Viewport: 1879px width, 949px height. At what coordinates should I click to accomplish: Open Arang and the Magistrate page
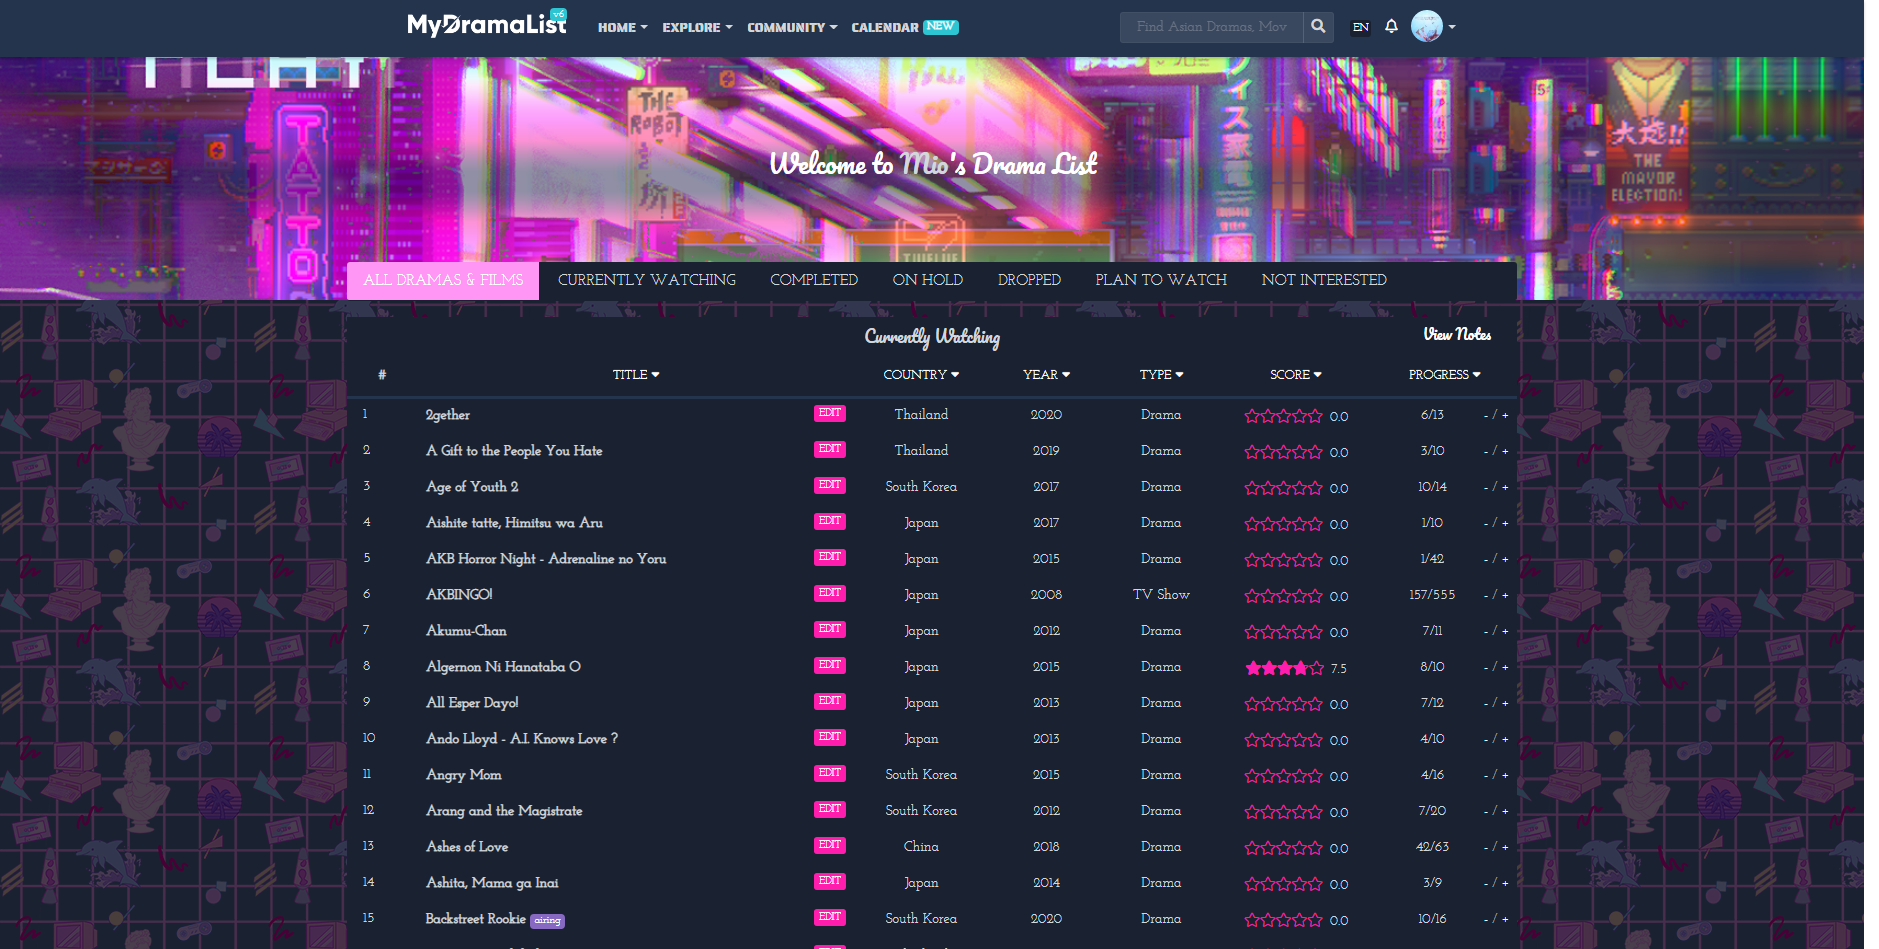(x=504, y=811)
